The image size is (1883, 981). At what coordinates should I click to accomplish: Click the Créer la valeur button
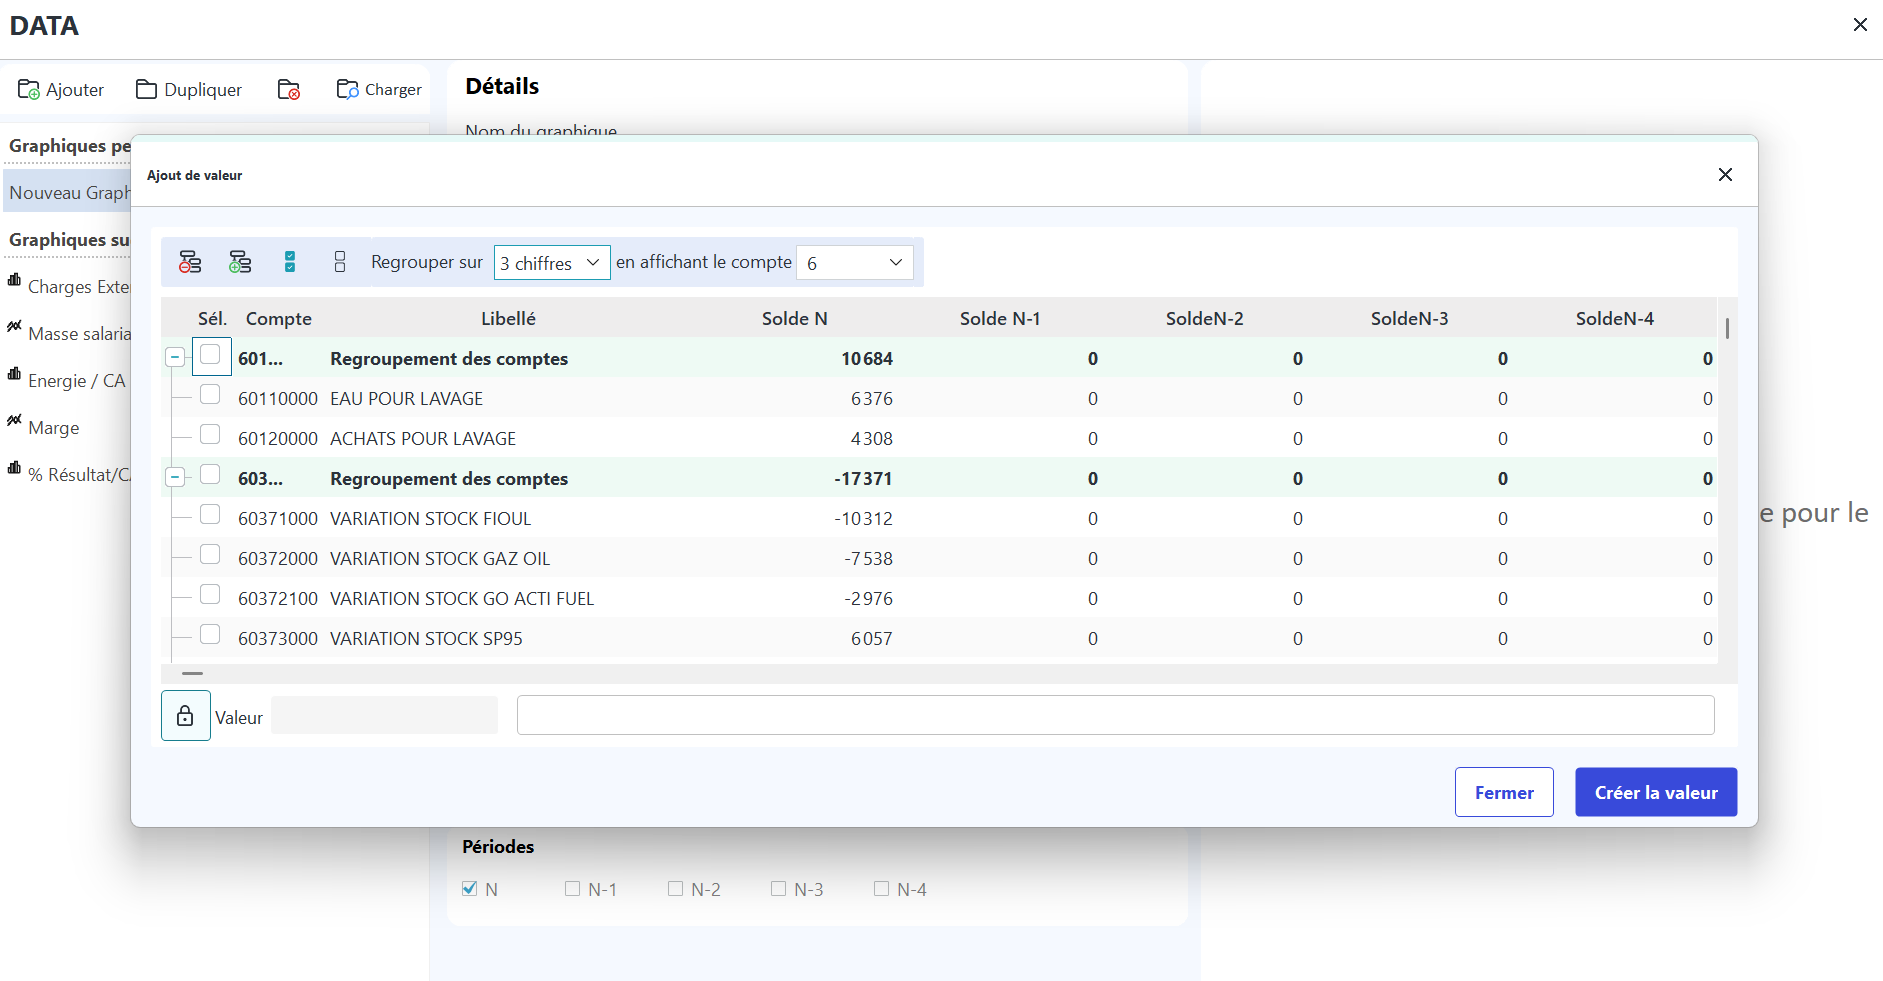[x=1655, y=792]
